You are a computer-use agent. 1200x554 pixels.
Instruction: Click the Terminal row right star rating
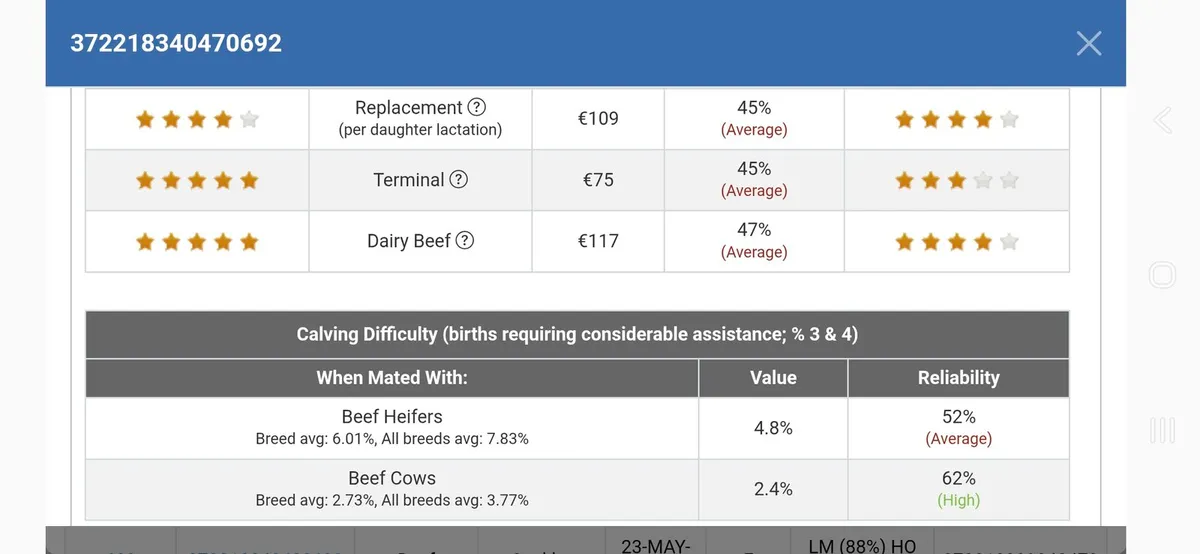pyautogui.click(x=957, y=181)
